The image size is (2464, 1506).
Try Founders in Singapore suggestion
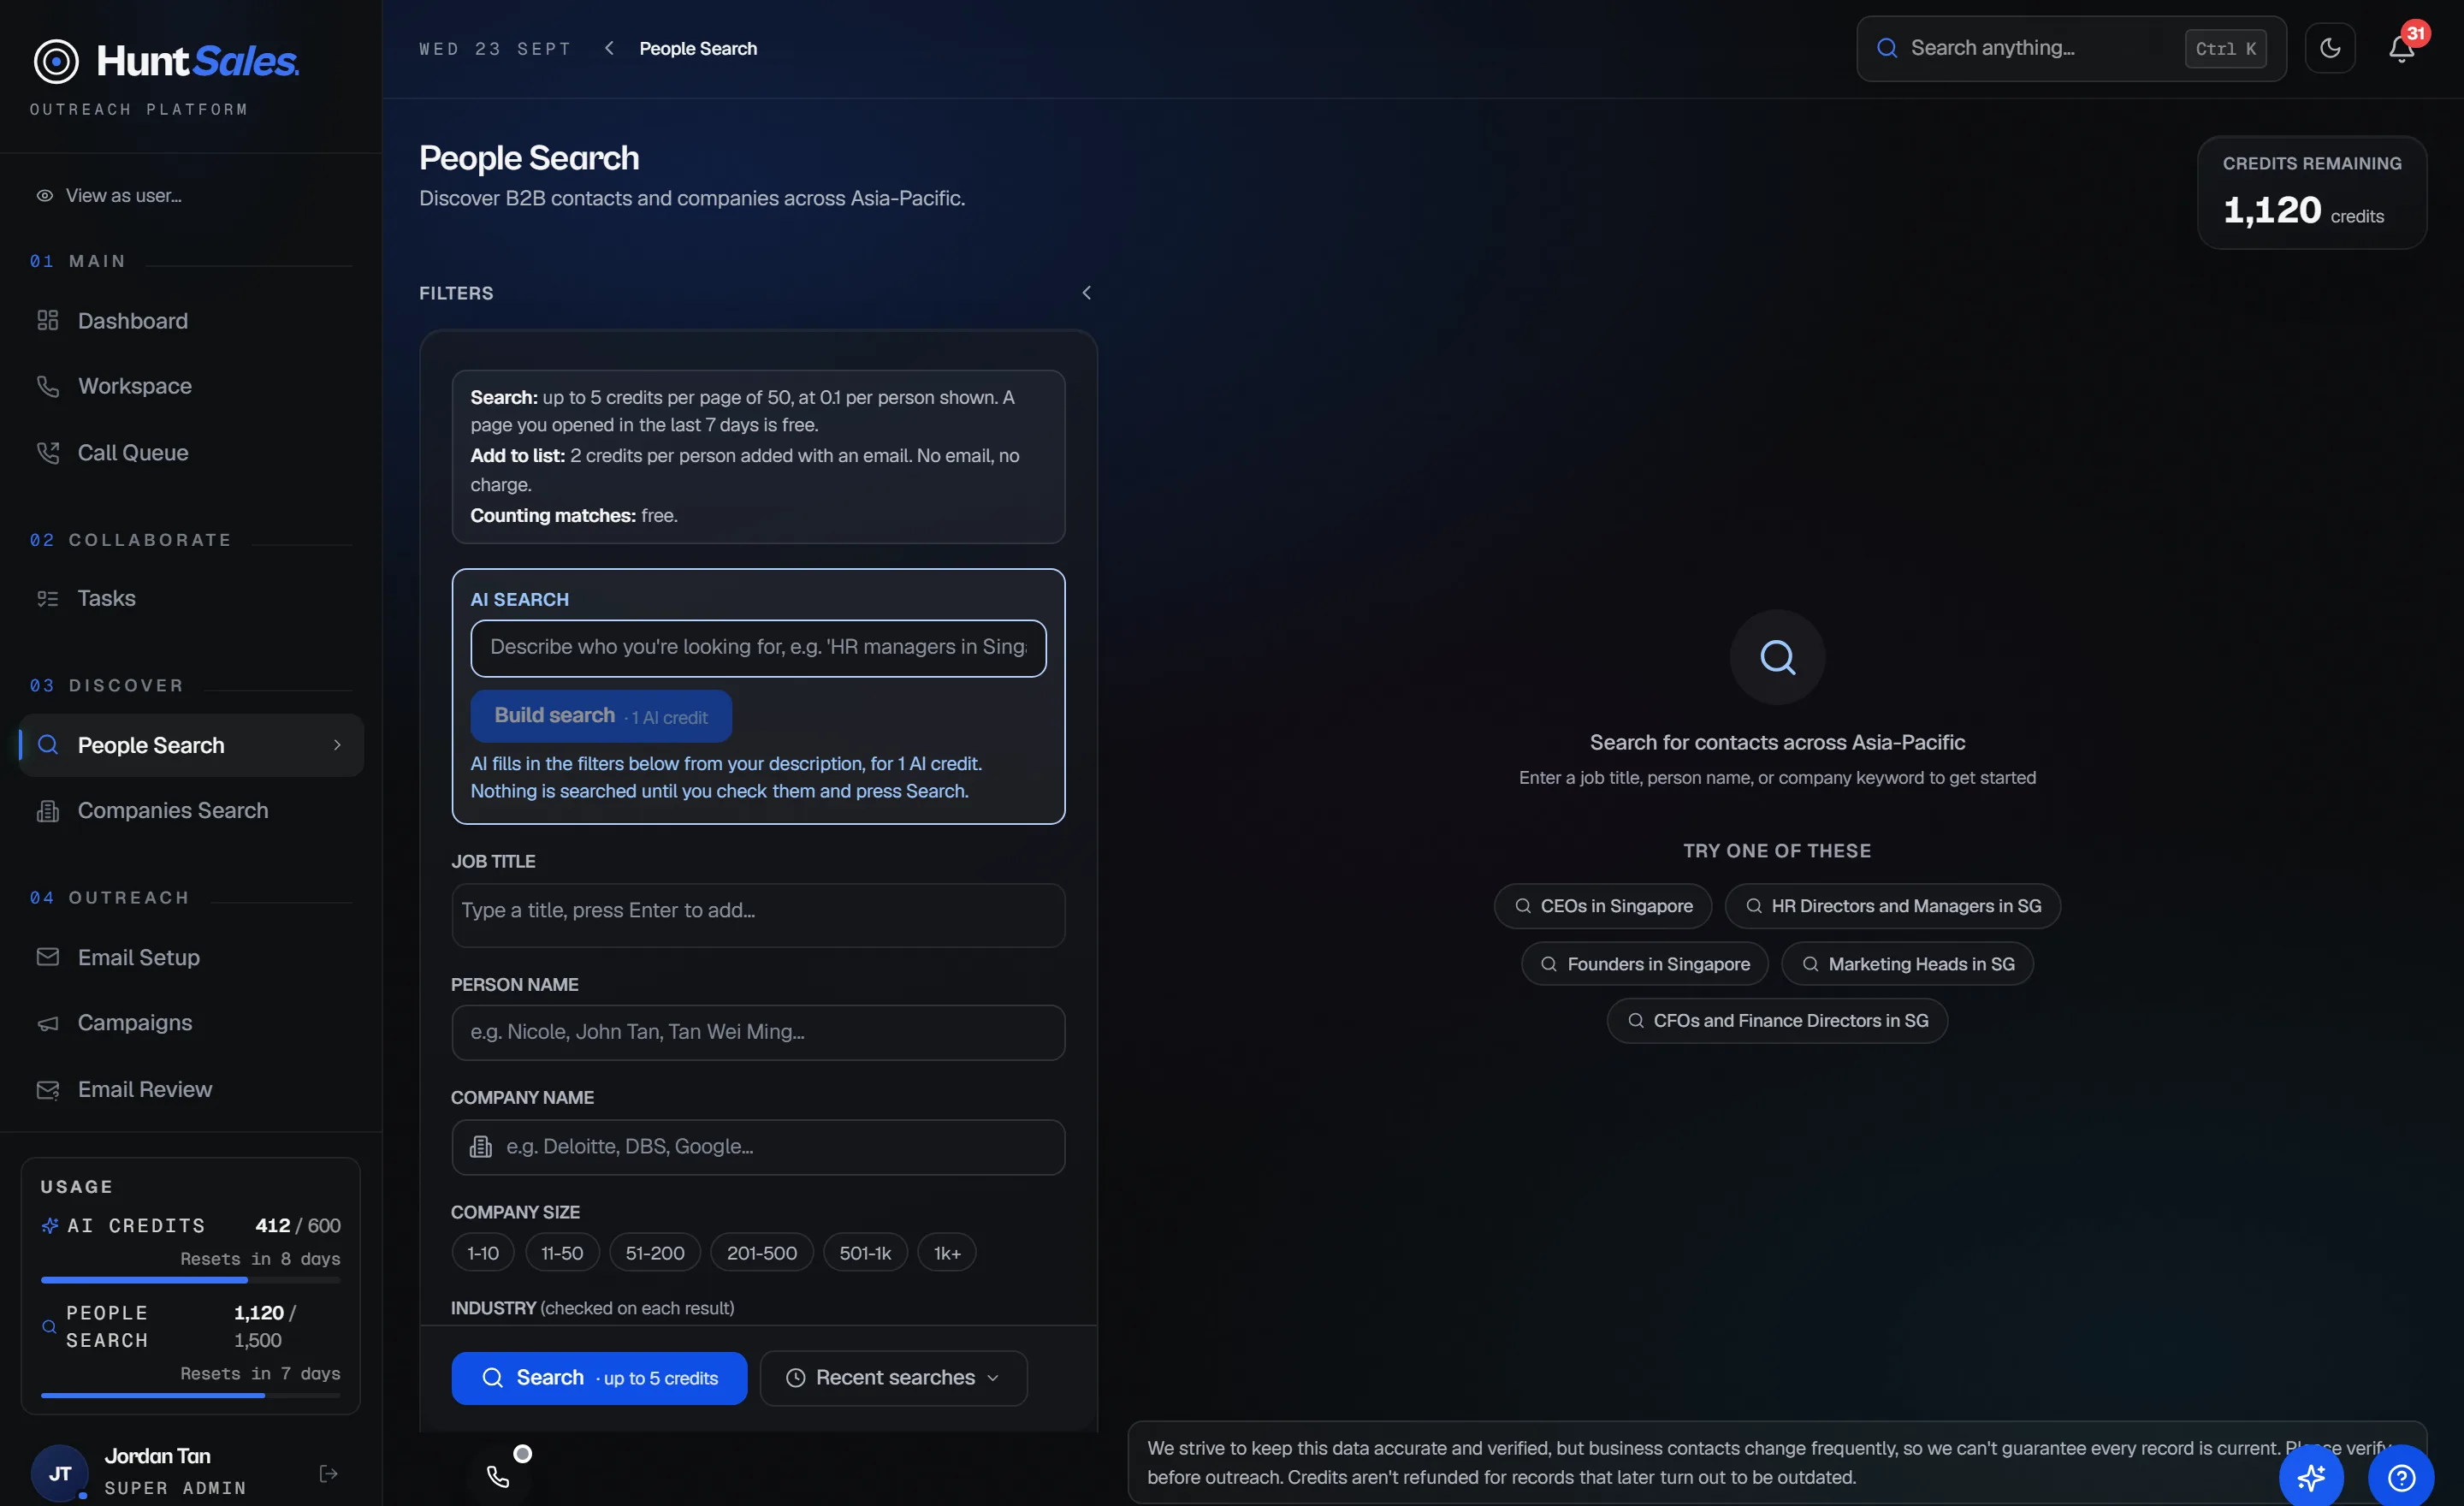tap(1645, 964)
